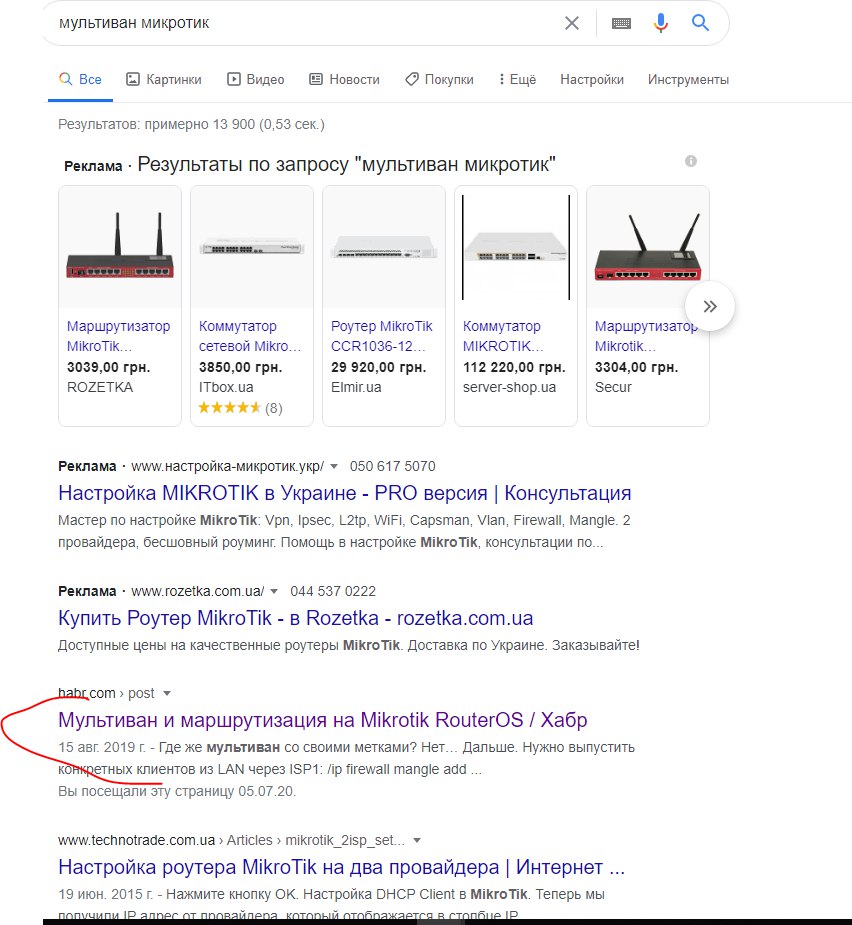Click the seller name Elmir.ua

(x=356, y=388)
